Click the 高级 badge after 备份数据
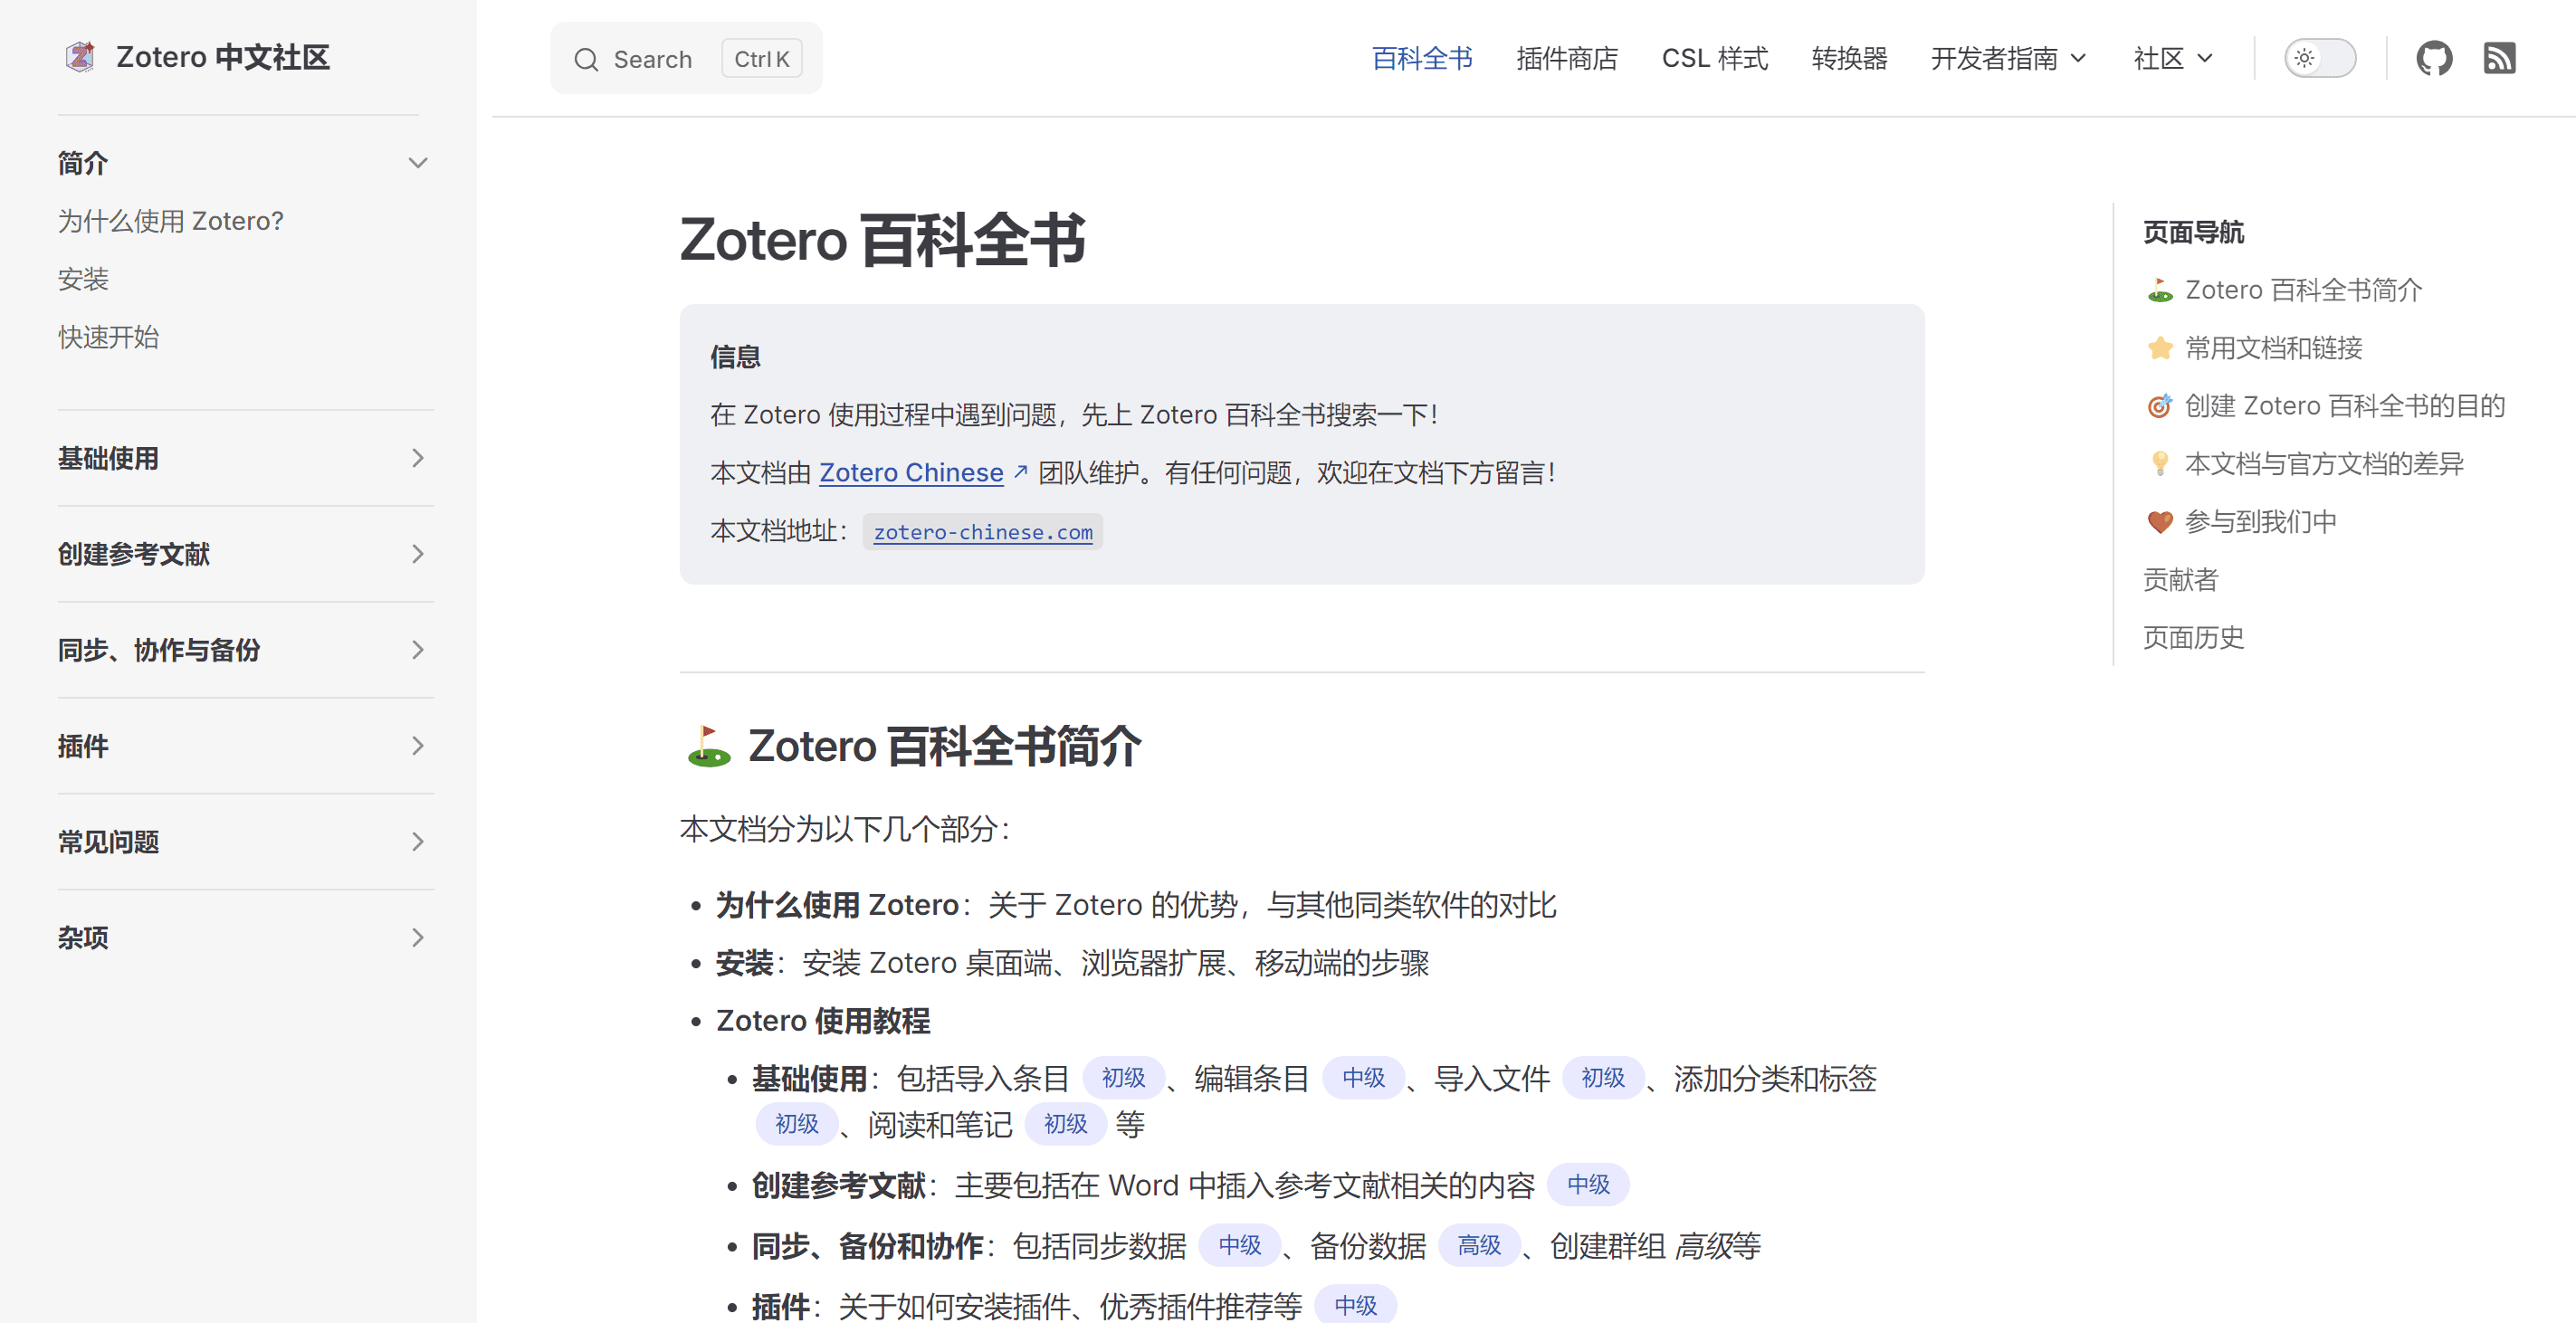 1479,1246
